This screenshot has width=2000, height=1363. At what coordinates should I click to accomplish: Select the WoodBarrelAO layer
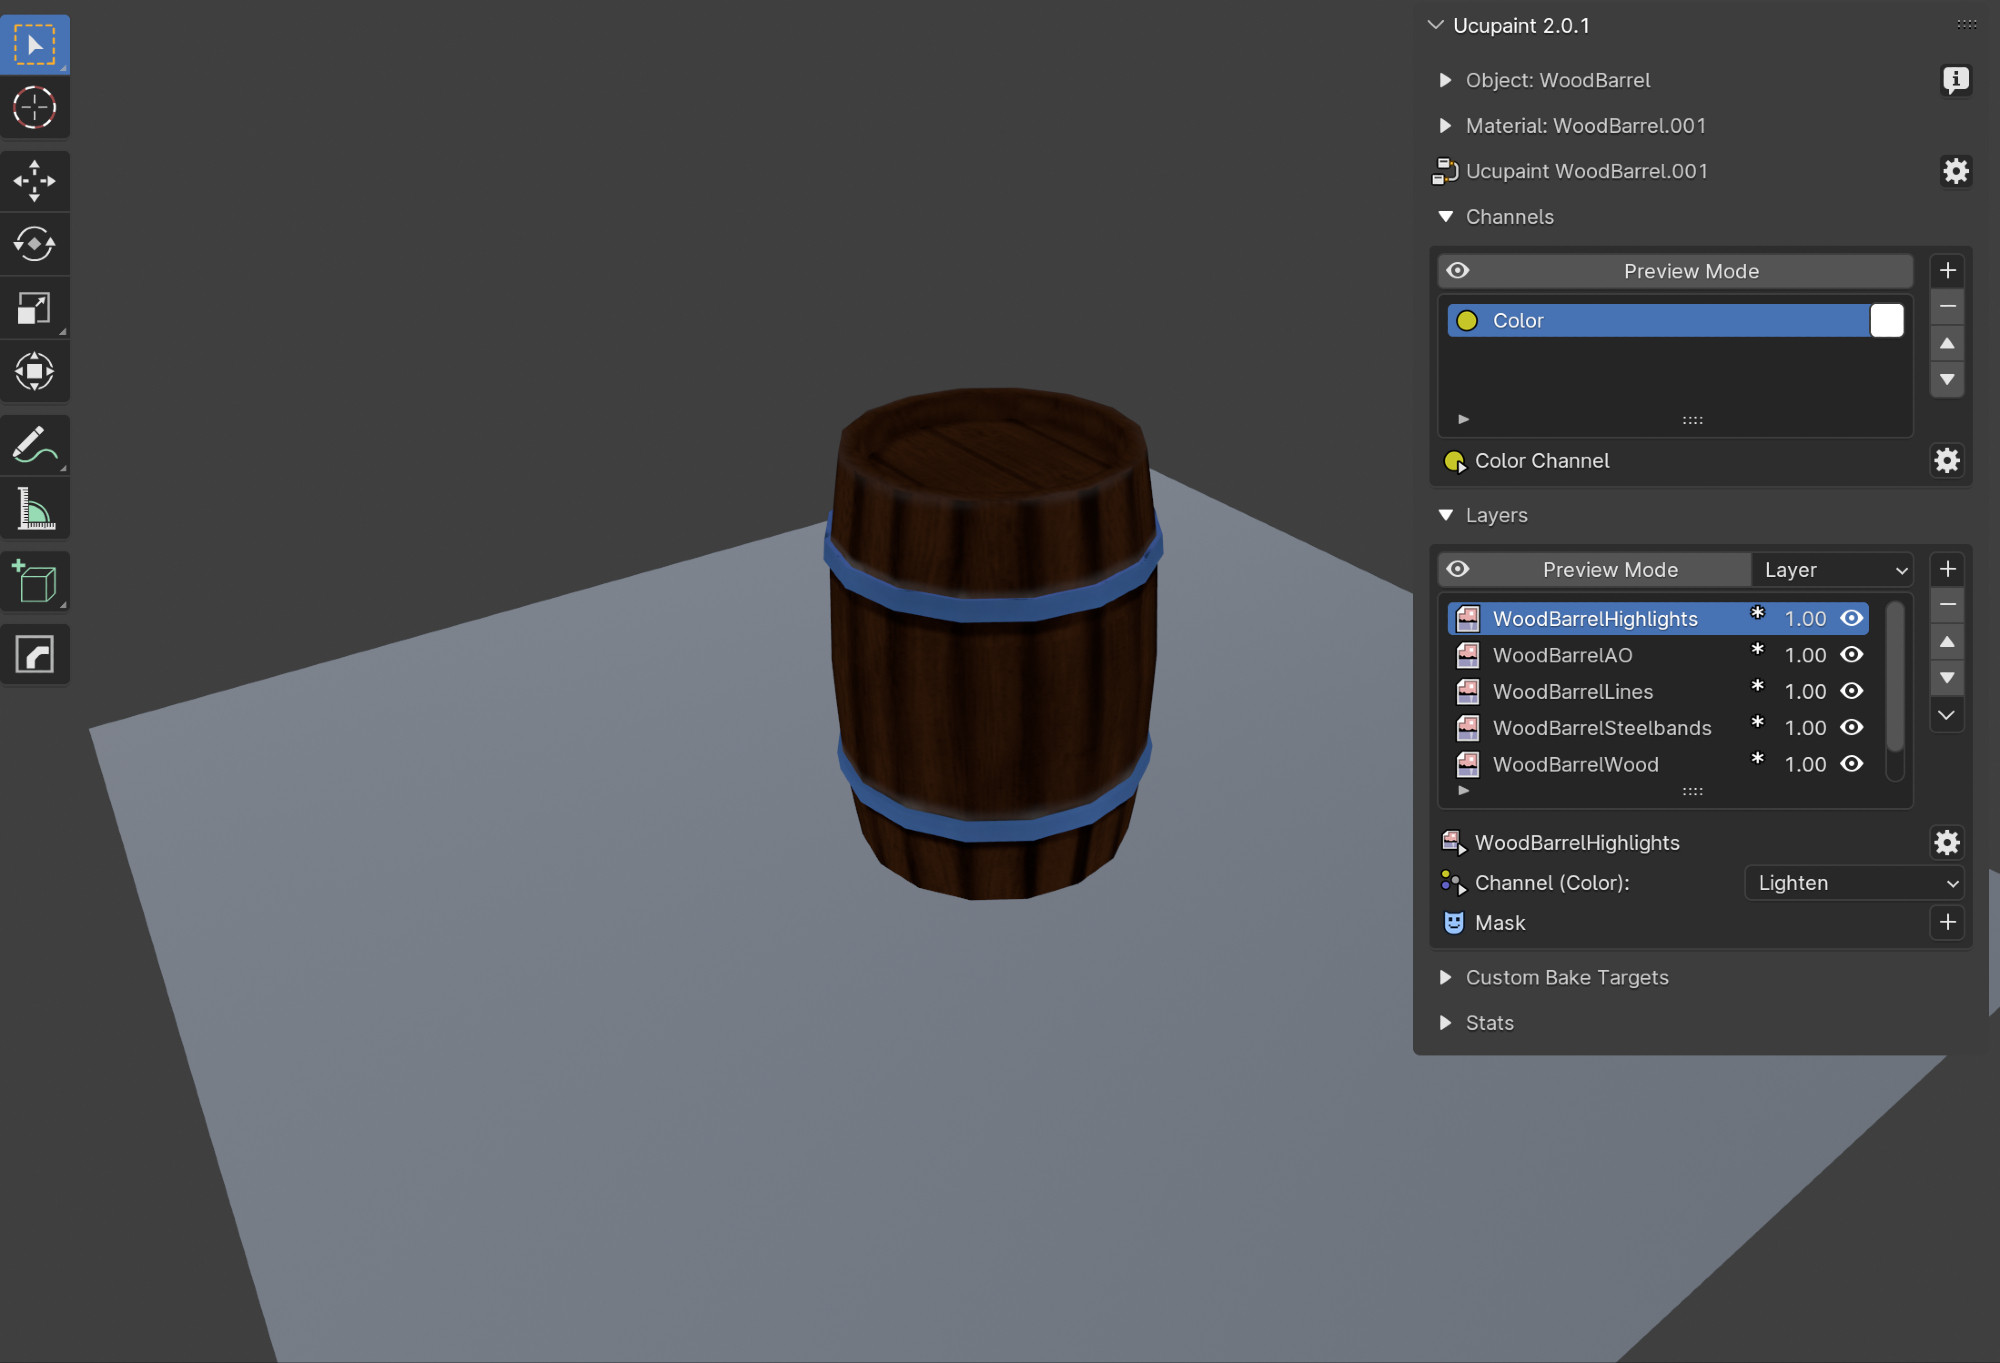[x=1658, y=655]
